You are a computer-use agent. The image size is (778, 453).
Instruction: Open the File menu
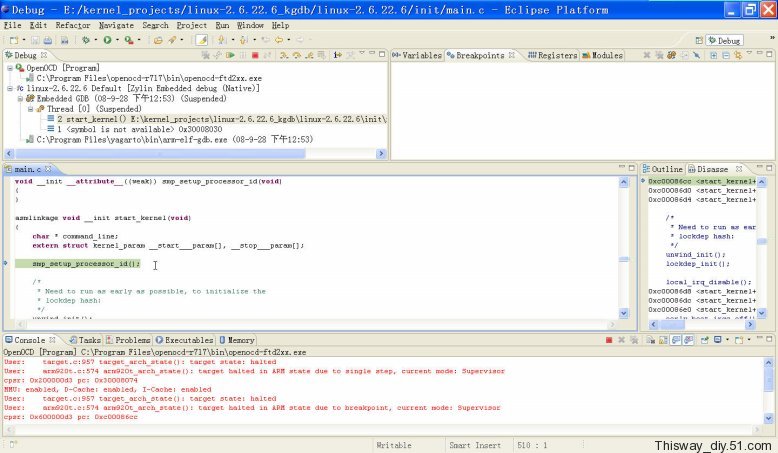point(12,25)
